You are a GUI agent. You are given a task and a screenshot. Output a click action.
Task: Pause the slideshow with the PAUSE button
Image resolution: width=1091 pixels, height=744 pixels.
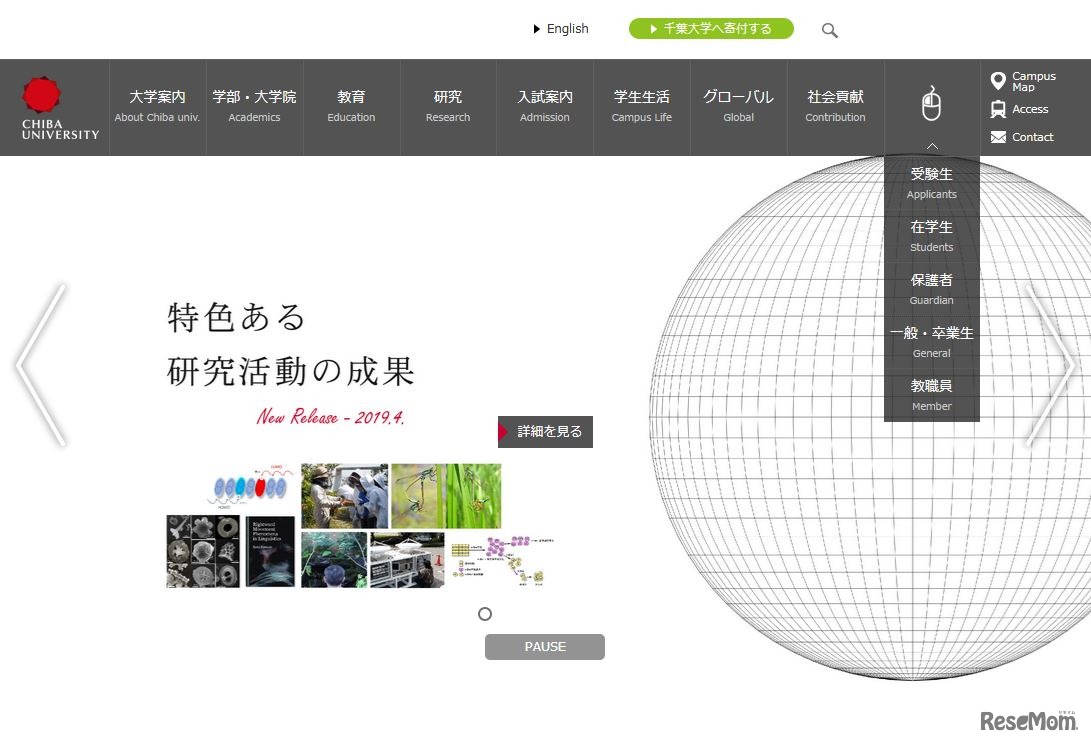pos(544,646)
